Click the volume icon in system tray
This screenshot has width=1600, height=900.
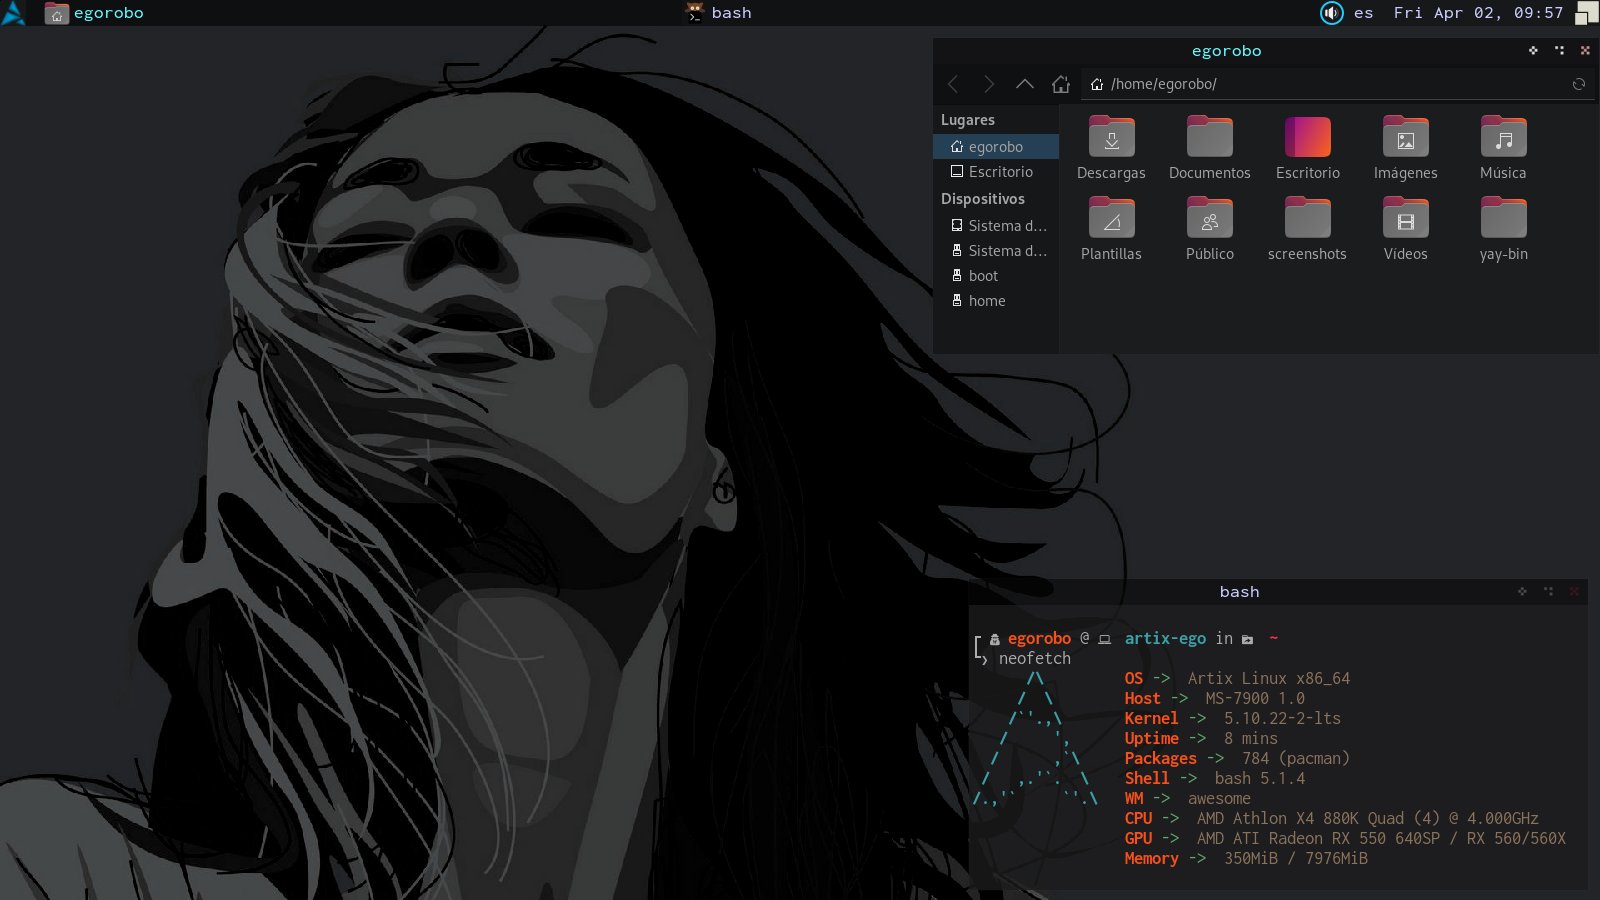coord(1331,13)
